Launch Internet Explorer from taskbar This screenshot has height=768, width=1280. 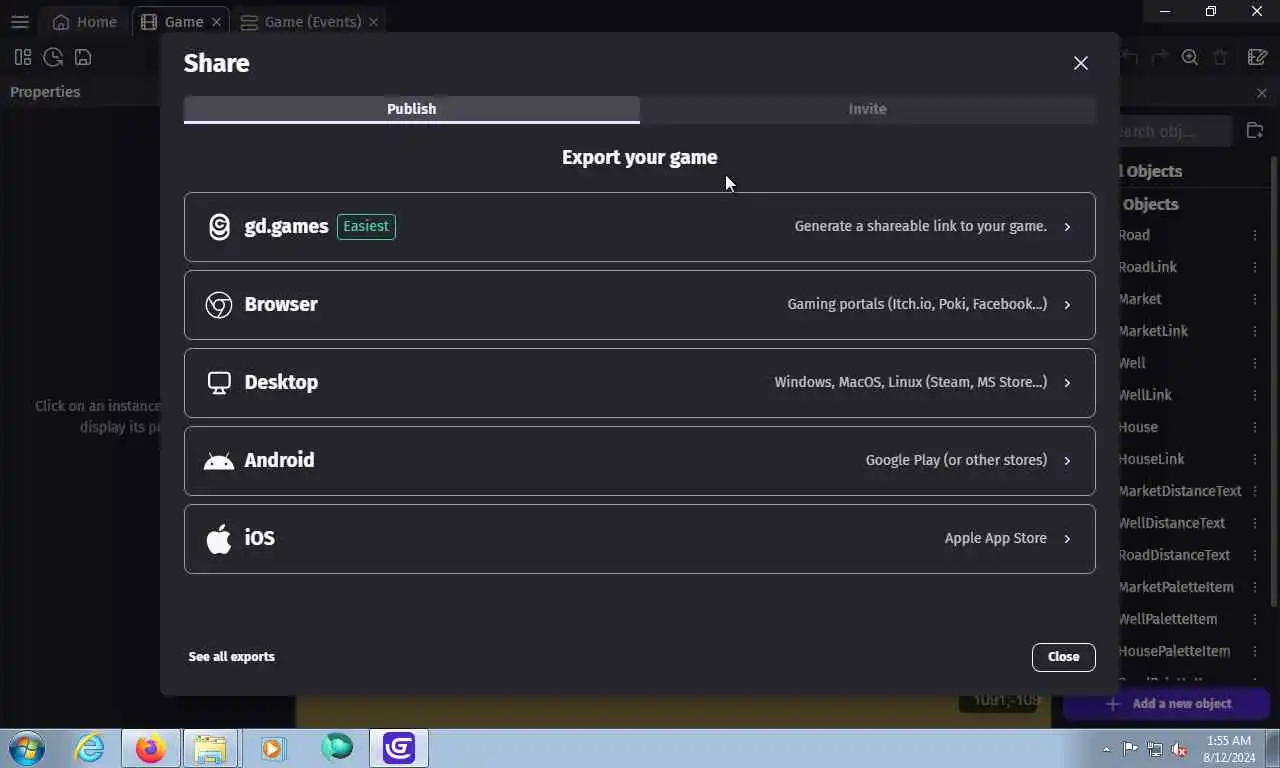click(90, 748)
